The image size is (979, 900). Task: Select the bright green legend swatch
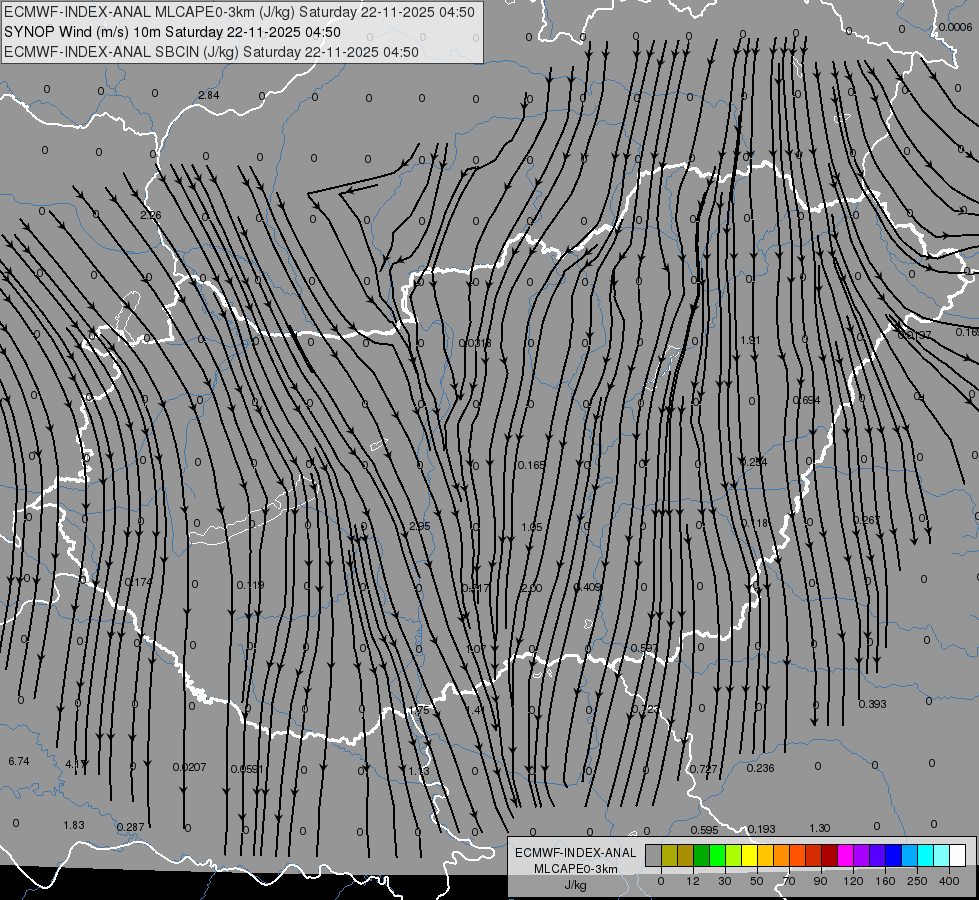coord(717,855)
